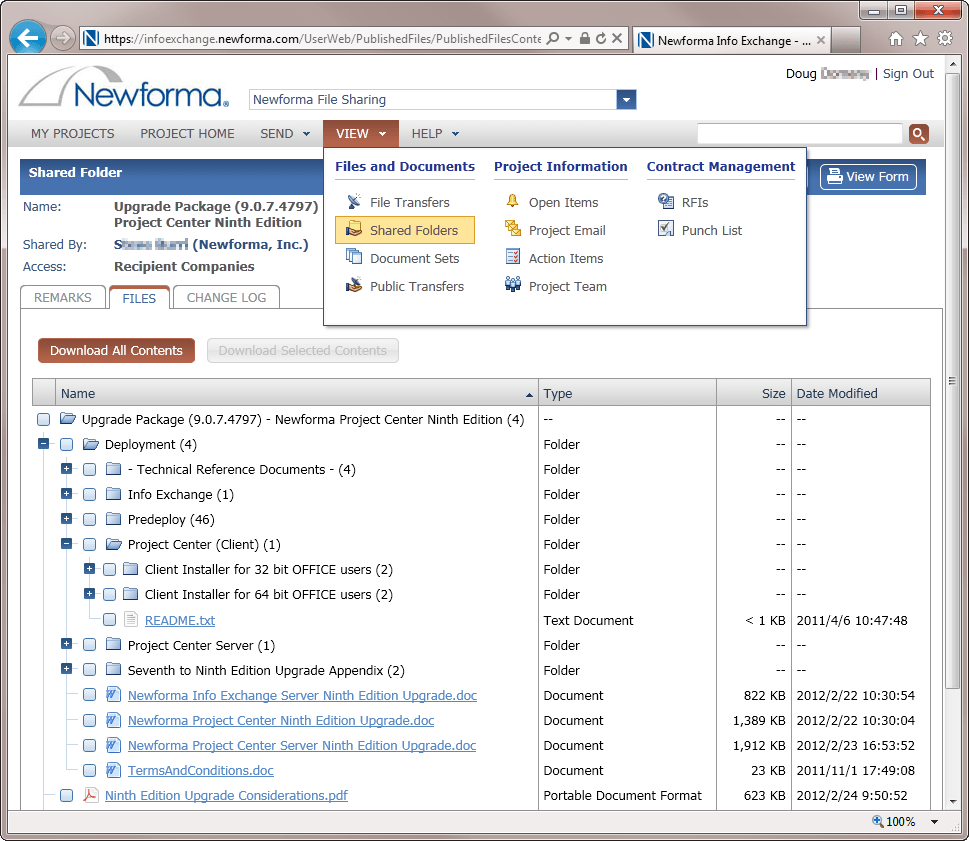Click the Project Email icon
The width and height of the screenshot is (969, 841).
click(512, 230)
